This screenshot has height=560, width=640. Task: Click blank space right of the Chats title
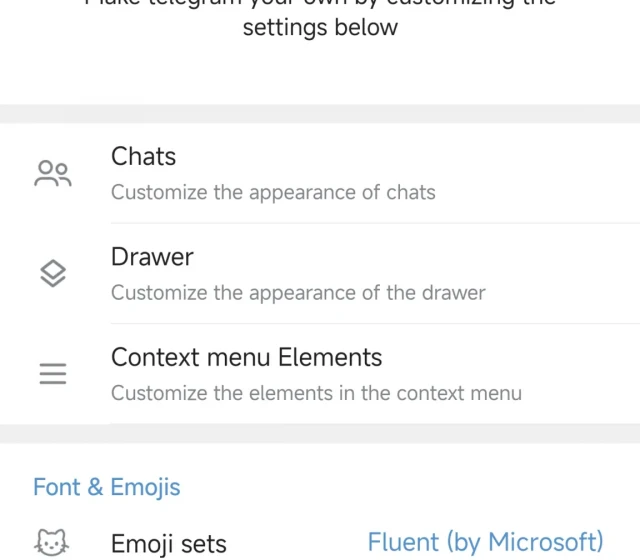[x=420, y=157]
